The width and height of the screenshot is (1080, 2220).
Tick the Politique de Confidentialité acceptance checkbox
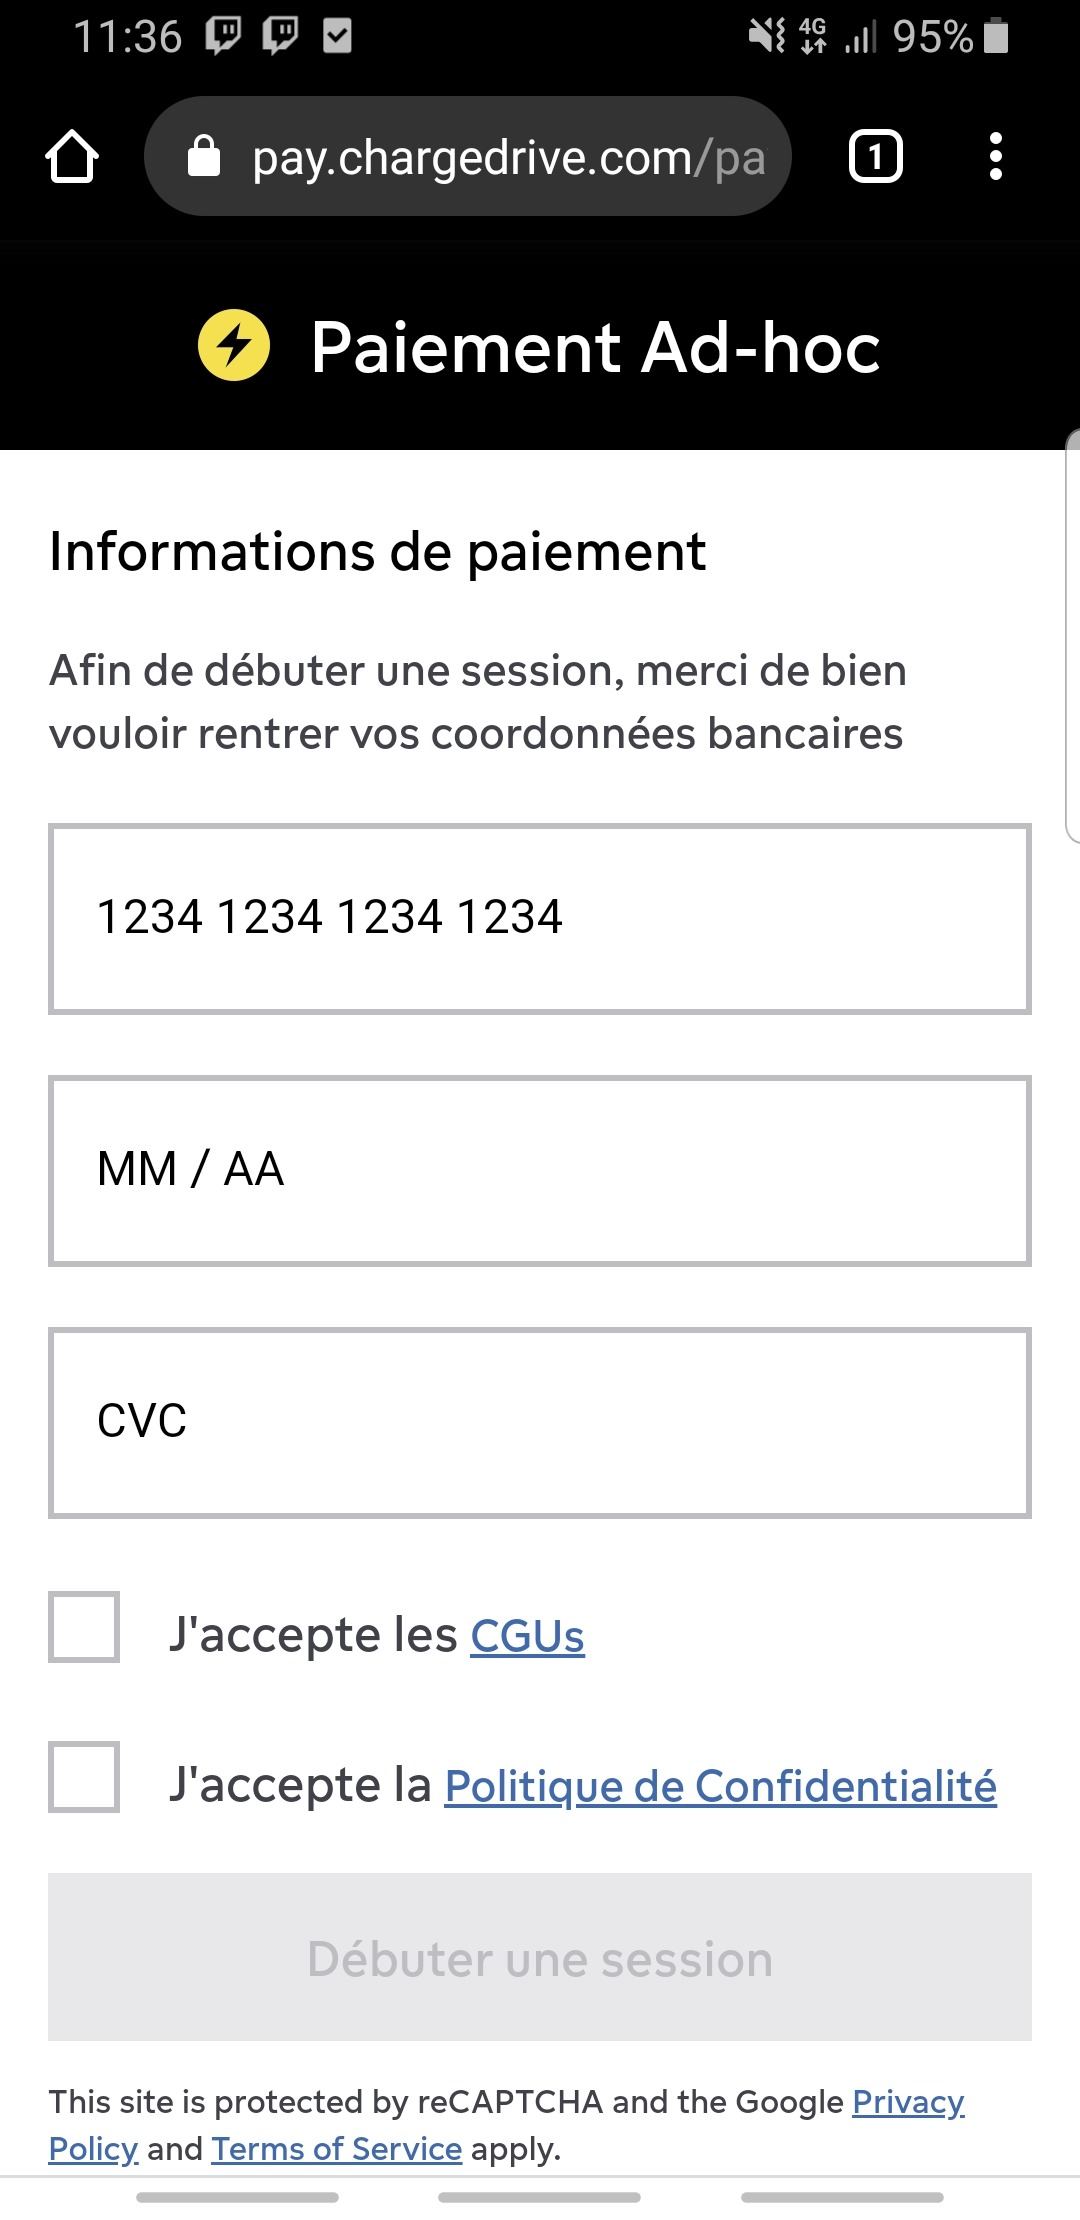(84, 1777)
